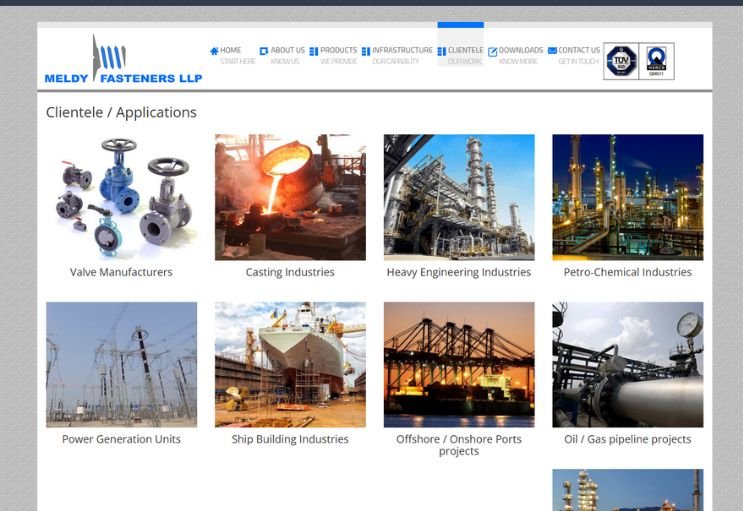Open the NABCB QM011 certification badge
This screenshot has width=743, height=511.
(656, 61)
